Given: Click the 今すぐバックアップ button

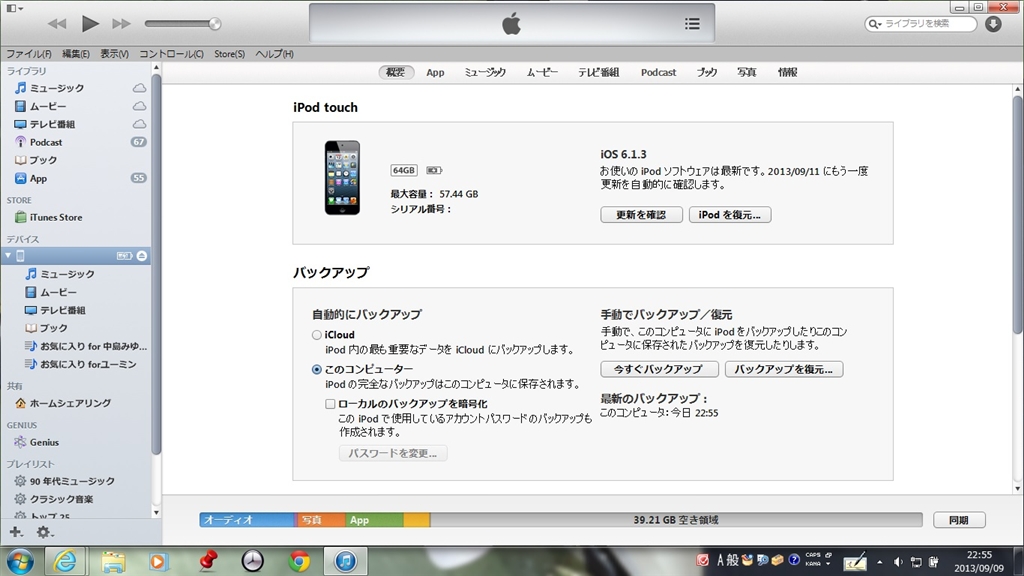Looking at the screenshot, I should [x=659, y=370].
